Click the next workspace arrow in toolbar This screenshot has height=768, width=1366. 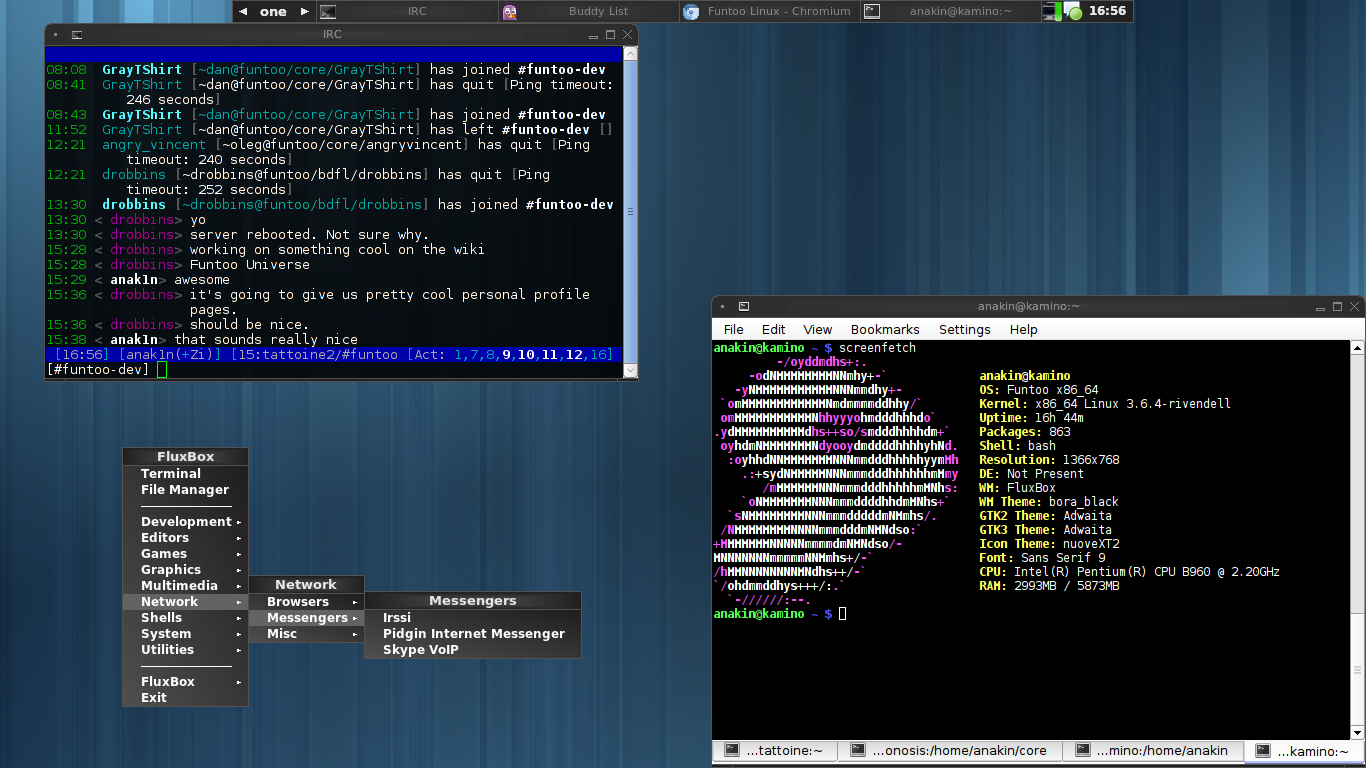click(305, 12)
